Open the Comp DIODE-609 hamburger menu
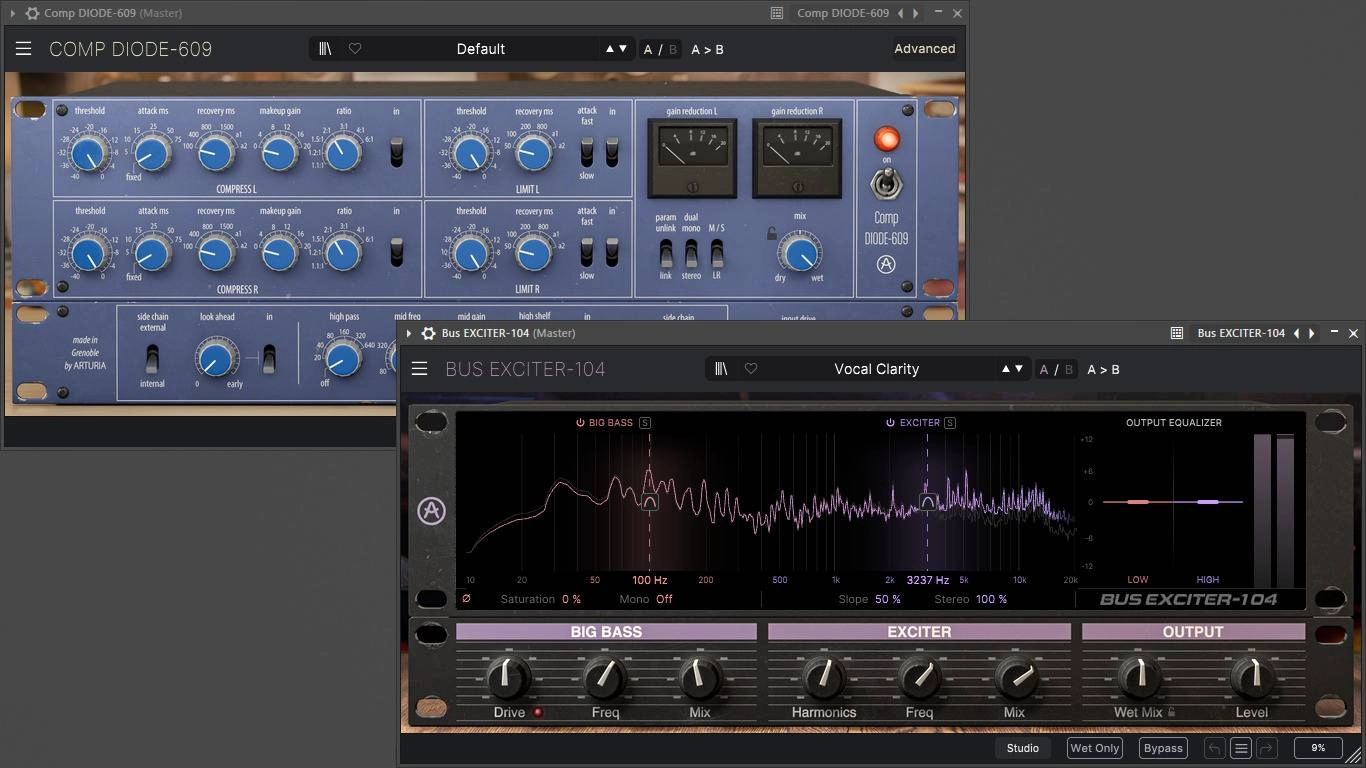 click(x=23, y=49)
